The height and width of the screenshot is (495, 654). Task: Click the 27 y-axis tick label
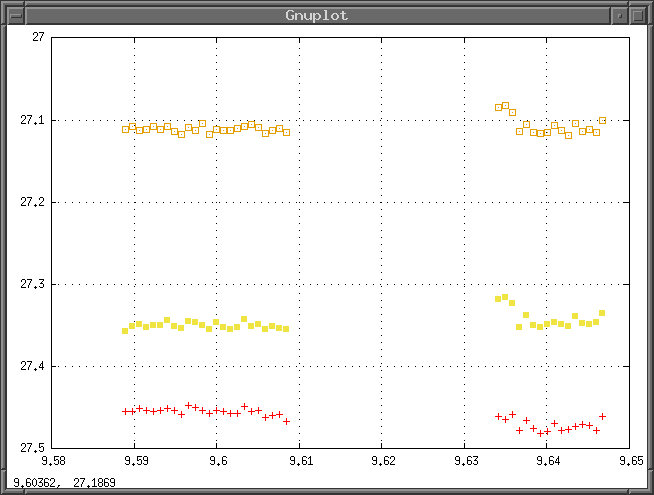point(38,38)
